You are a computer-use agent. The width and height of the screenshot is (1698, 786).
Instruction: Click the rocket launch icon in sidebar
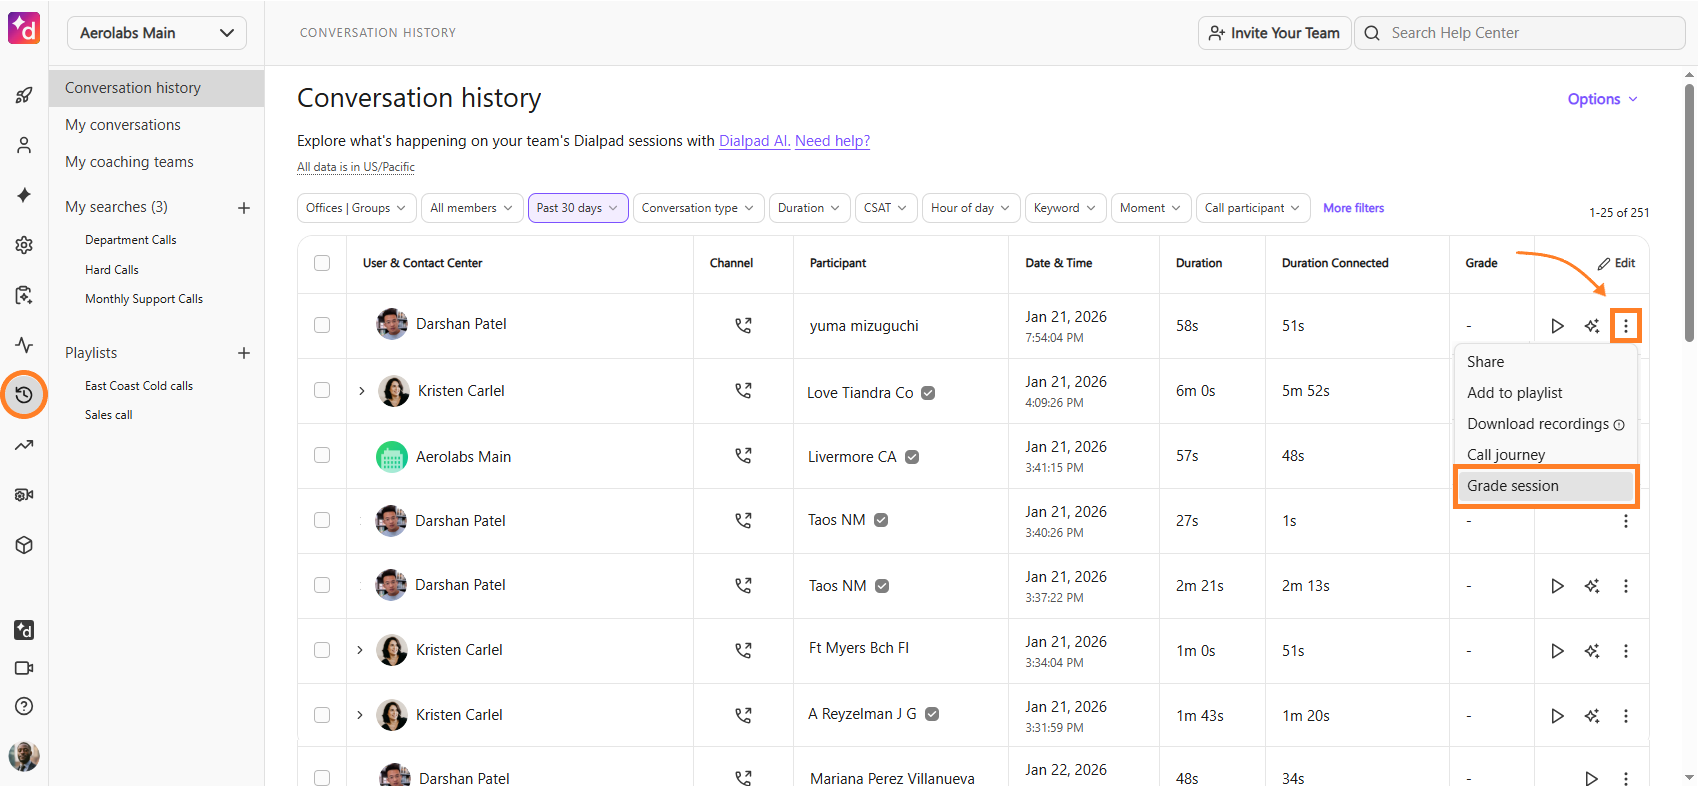coord(24,95)
